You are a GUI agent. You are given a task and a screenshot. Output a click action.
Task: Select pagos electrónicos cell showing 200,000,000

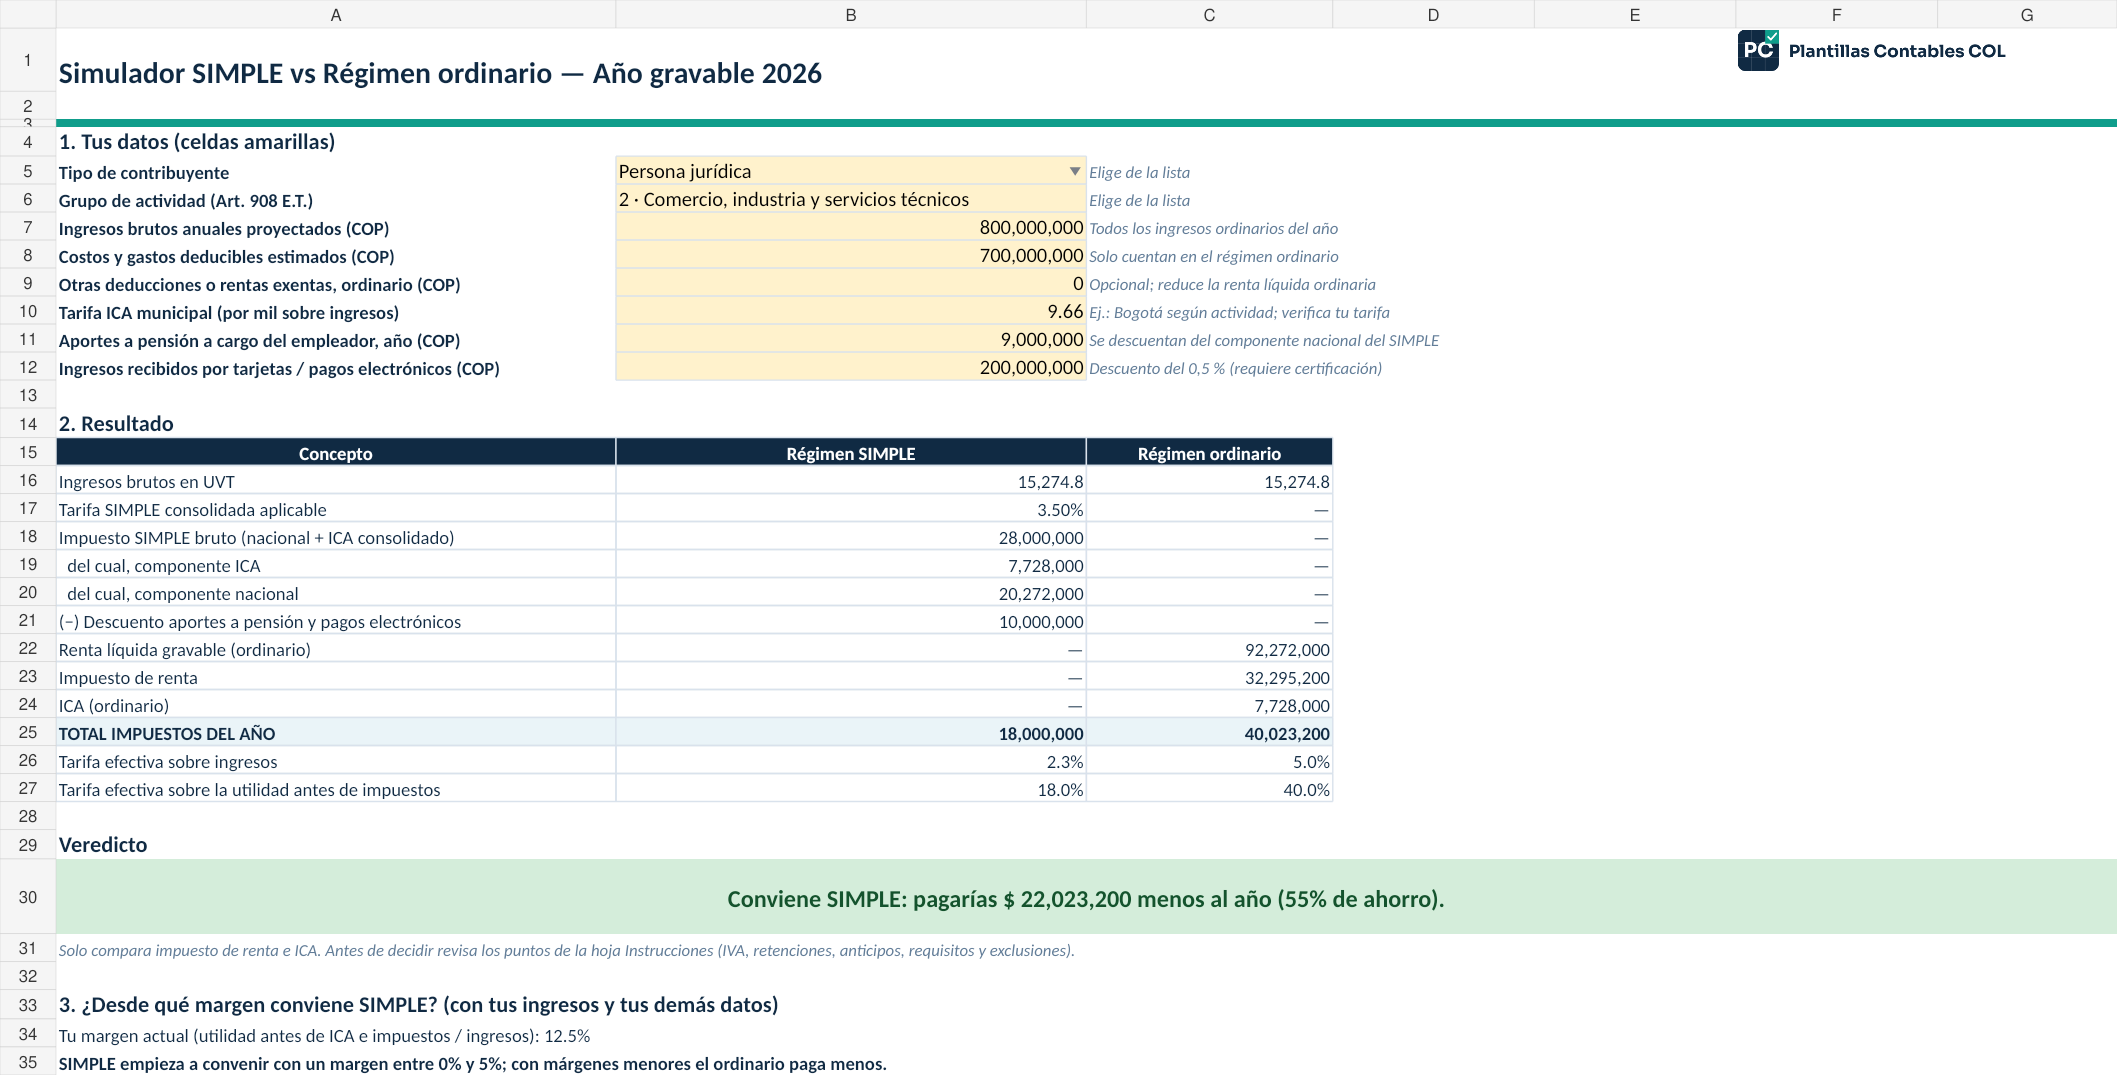click(x=851, y=368)
